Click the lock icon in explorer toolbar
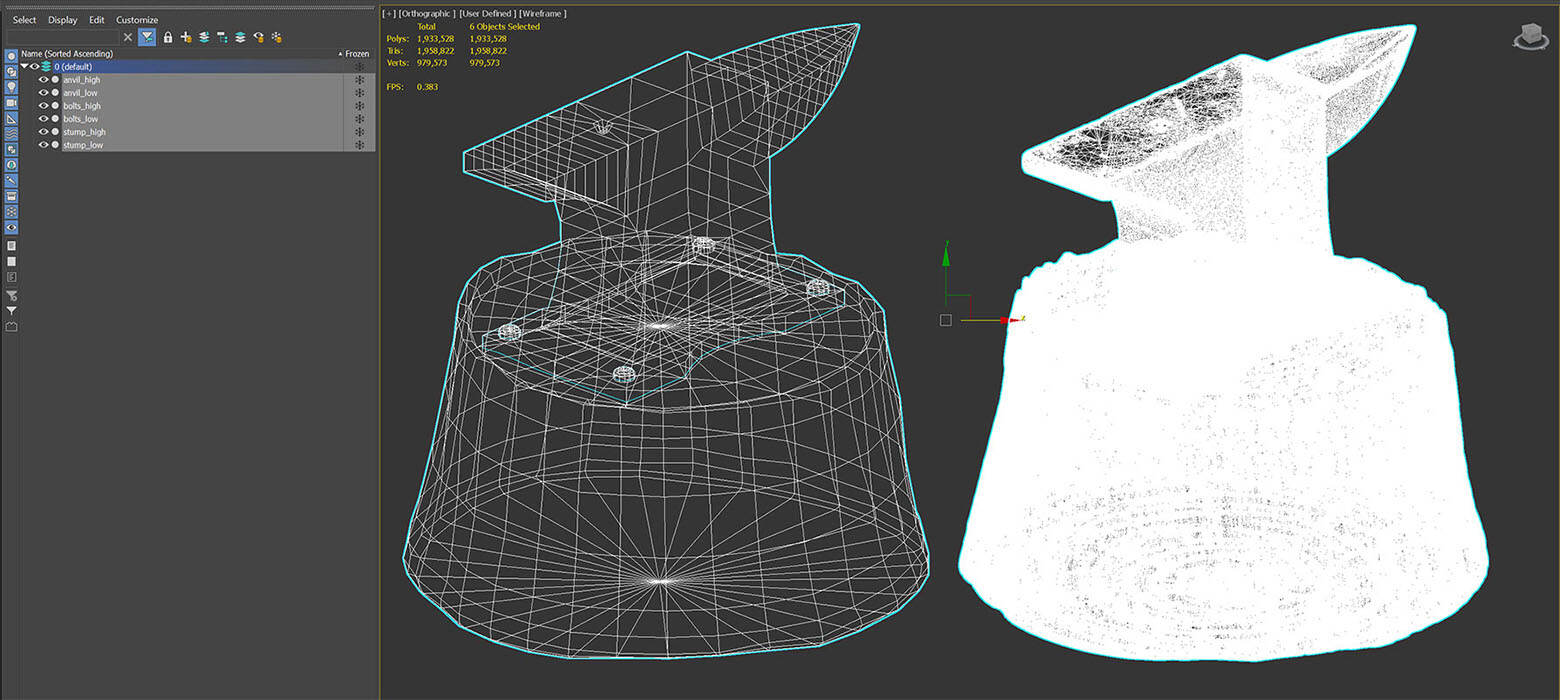The width and height of the screenshot is (1560, 700). (x=168, y=37)
